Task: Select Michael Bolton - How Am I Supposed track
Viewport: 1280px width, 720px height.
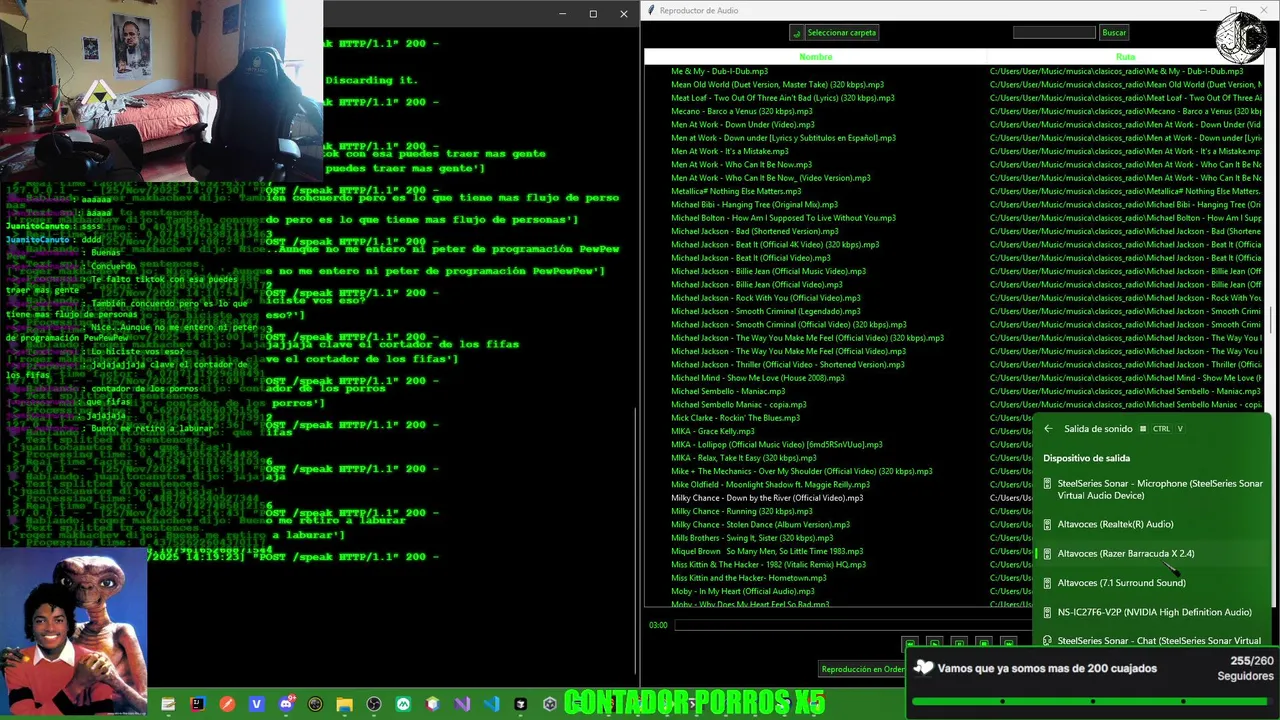Action: [783, 218]
